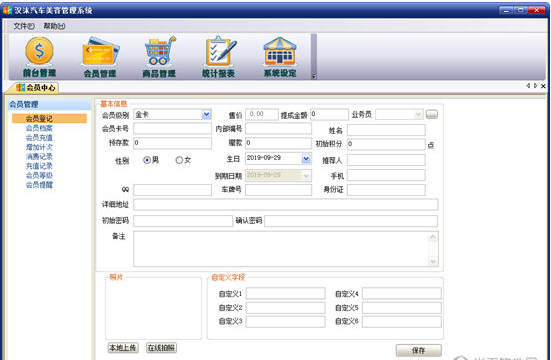Click 会员管理 sidebar header

50,104
